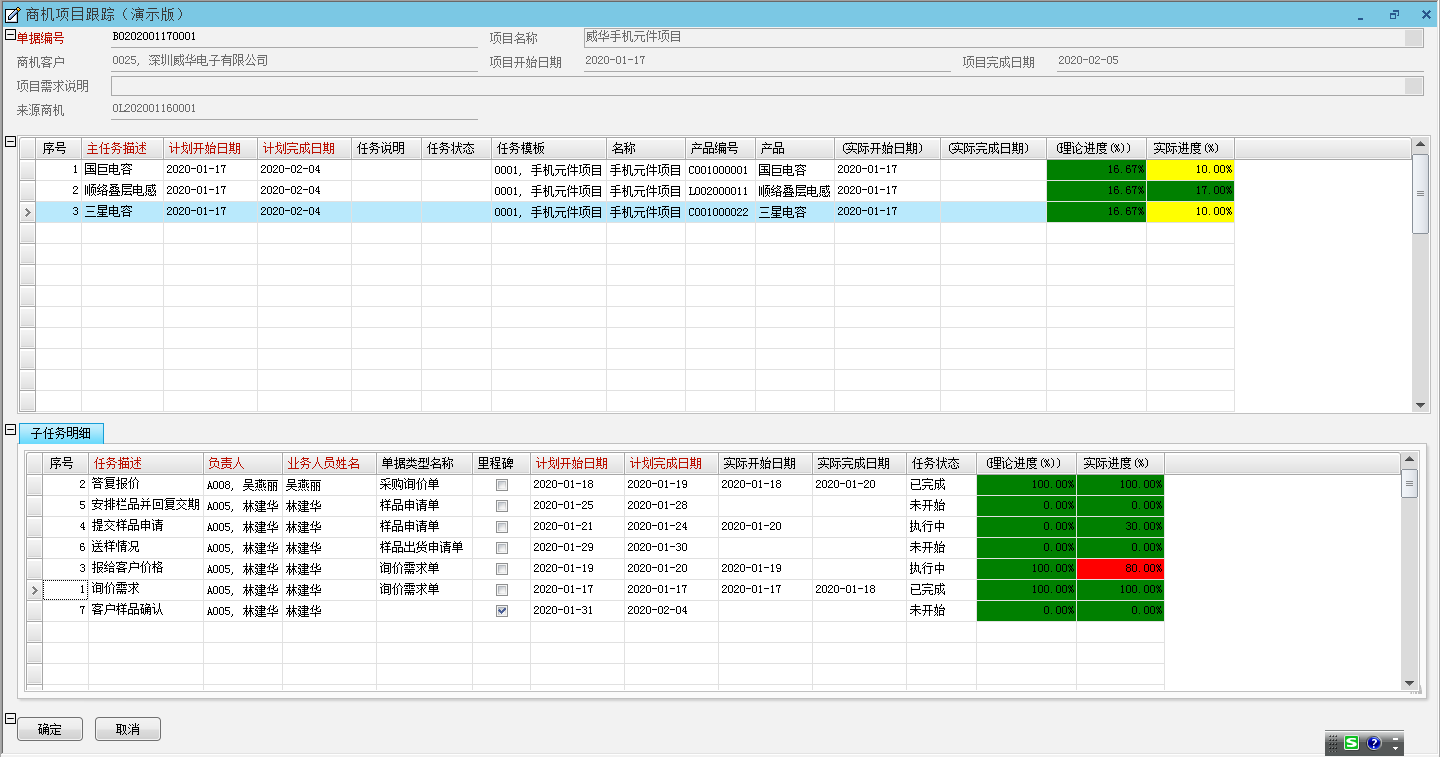Click product code cell L002000011
This screenshot has height=757, width=1440.
click(720, 190)
